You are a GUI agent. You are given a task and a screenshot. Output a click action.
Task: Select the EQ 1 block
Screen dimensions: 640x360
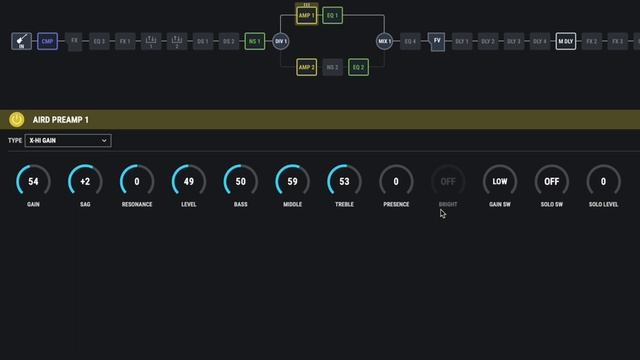coord(332,16)
